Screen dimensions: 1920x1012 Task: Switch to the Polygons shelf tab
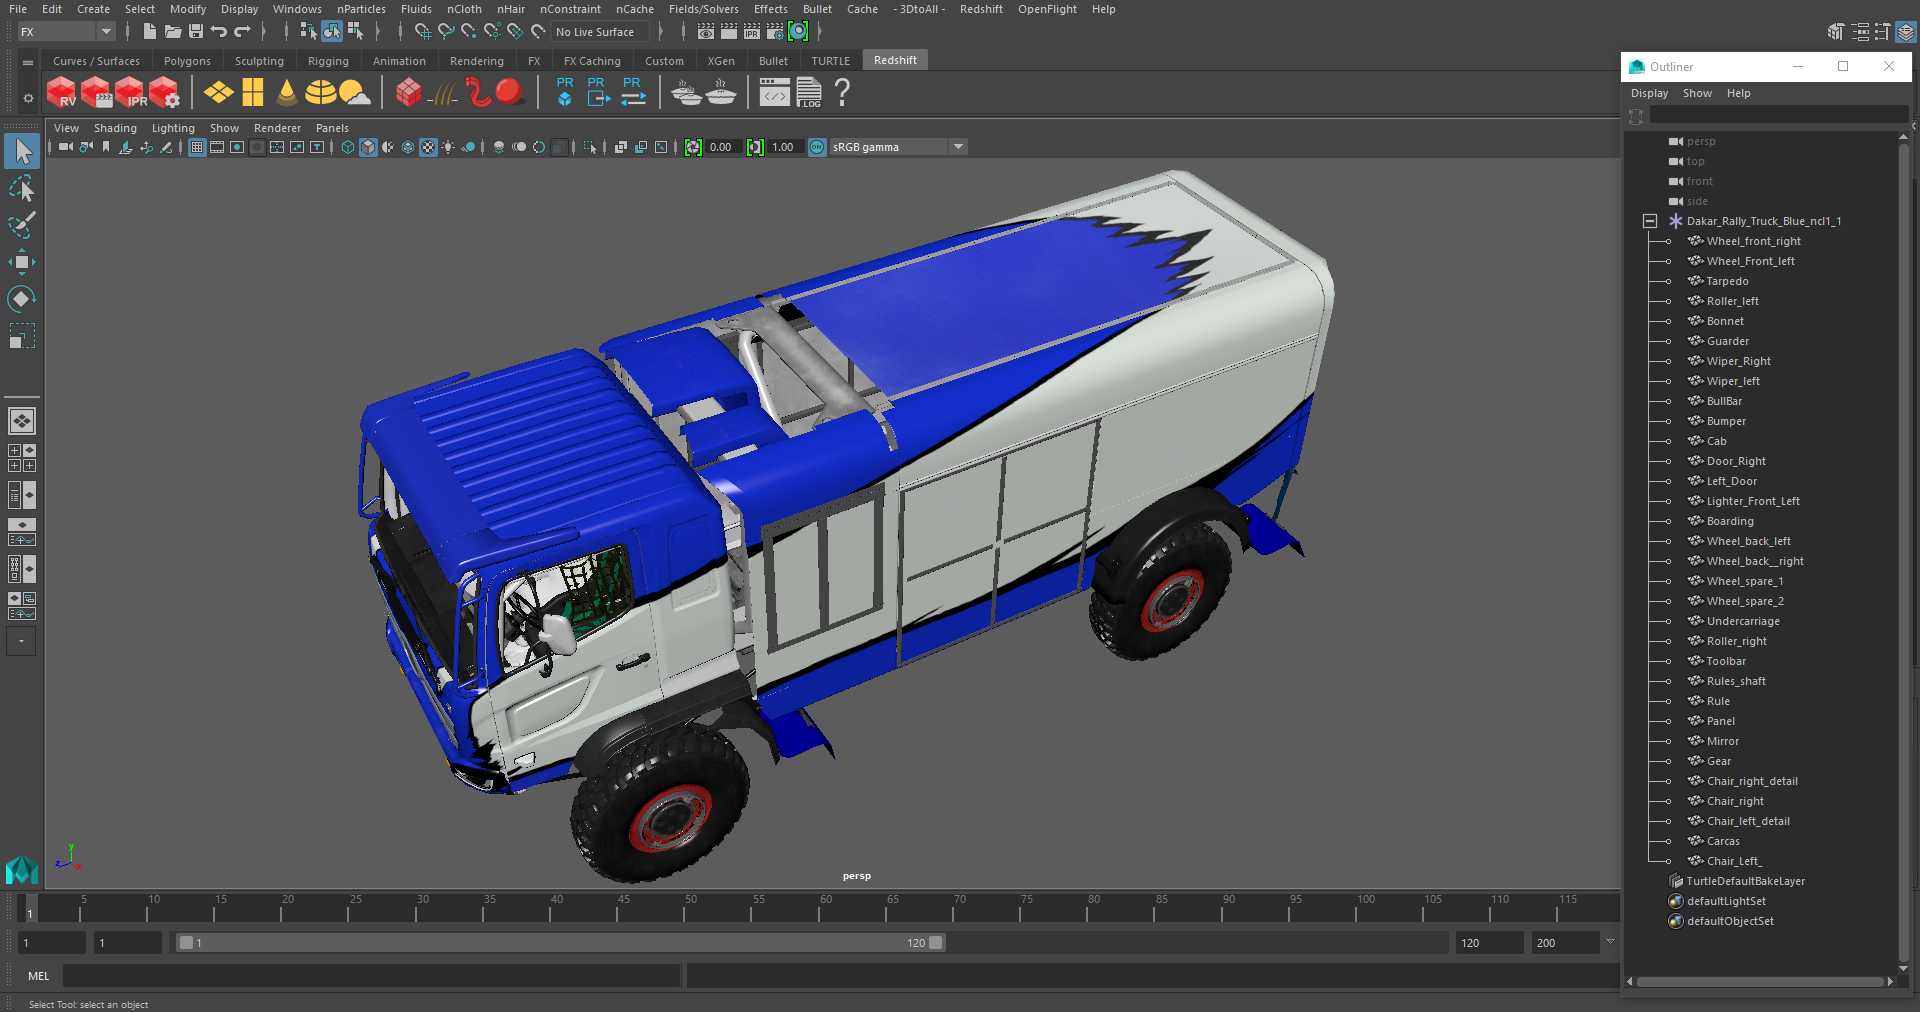187,61
